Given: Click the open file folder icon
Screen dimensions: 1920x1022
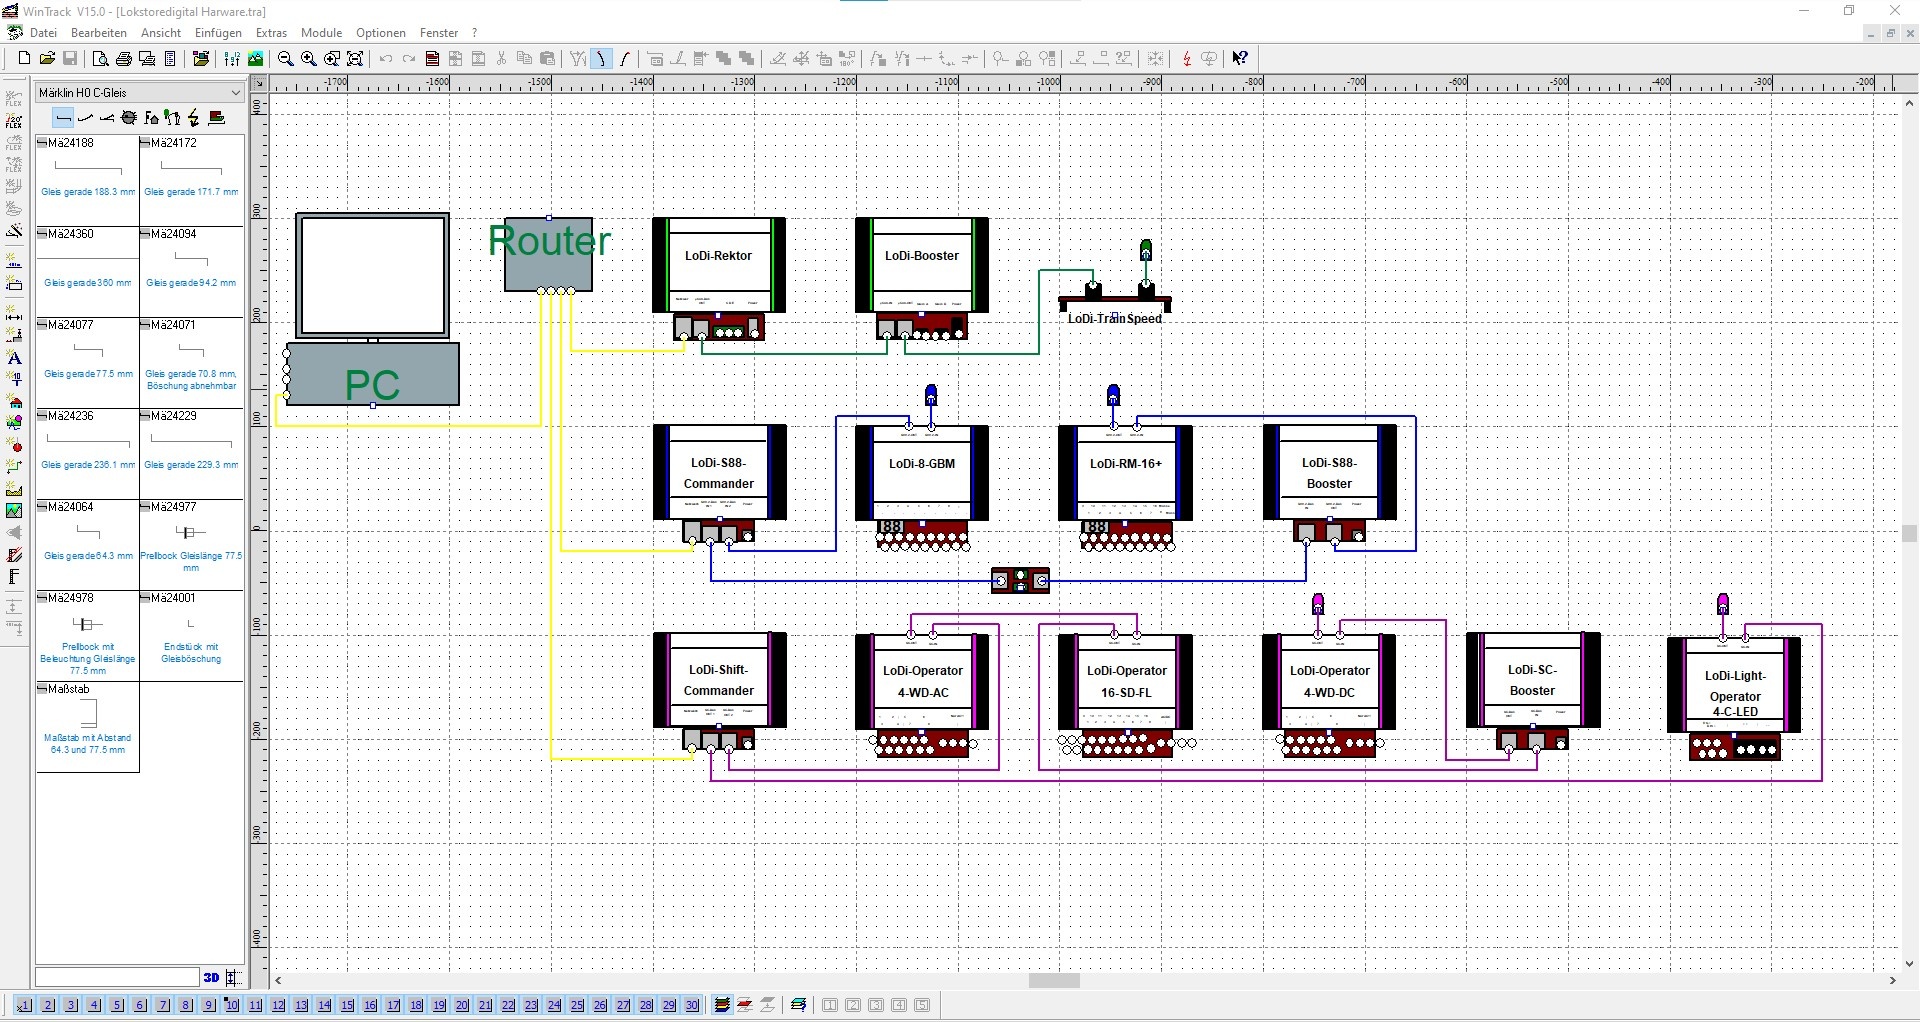Looking at the screenshot, I should coord(47,59).
